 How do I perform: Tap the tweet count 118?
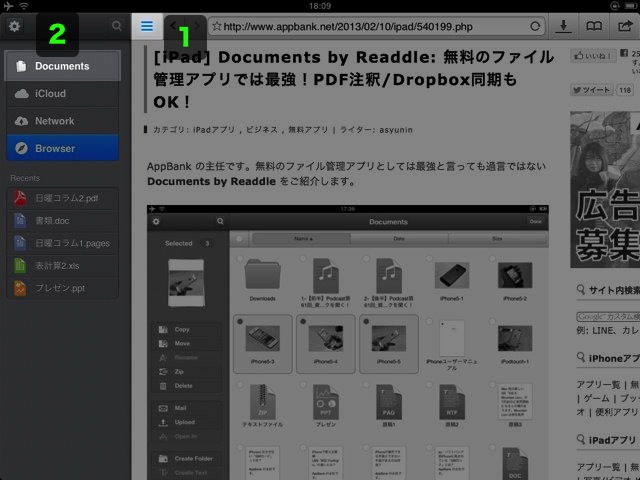[625, 90]
